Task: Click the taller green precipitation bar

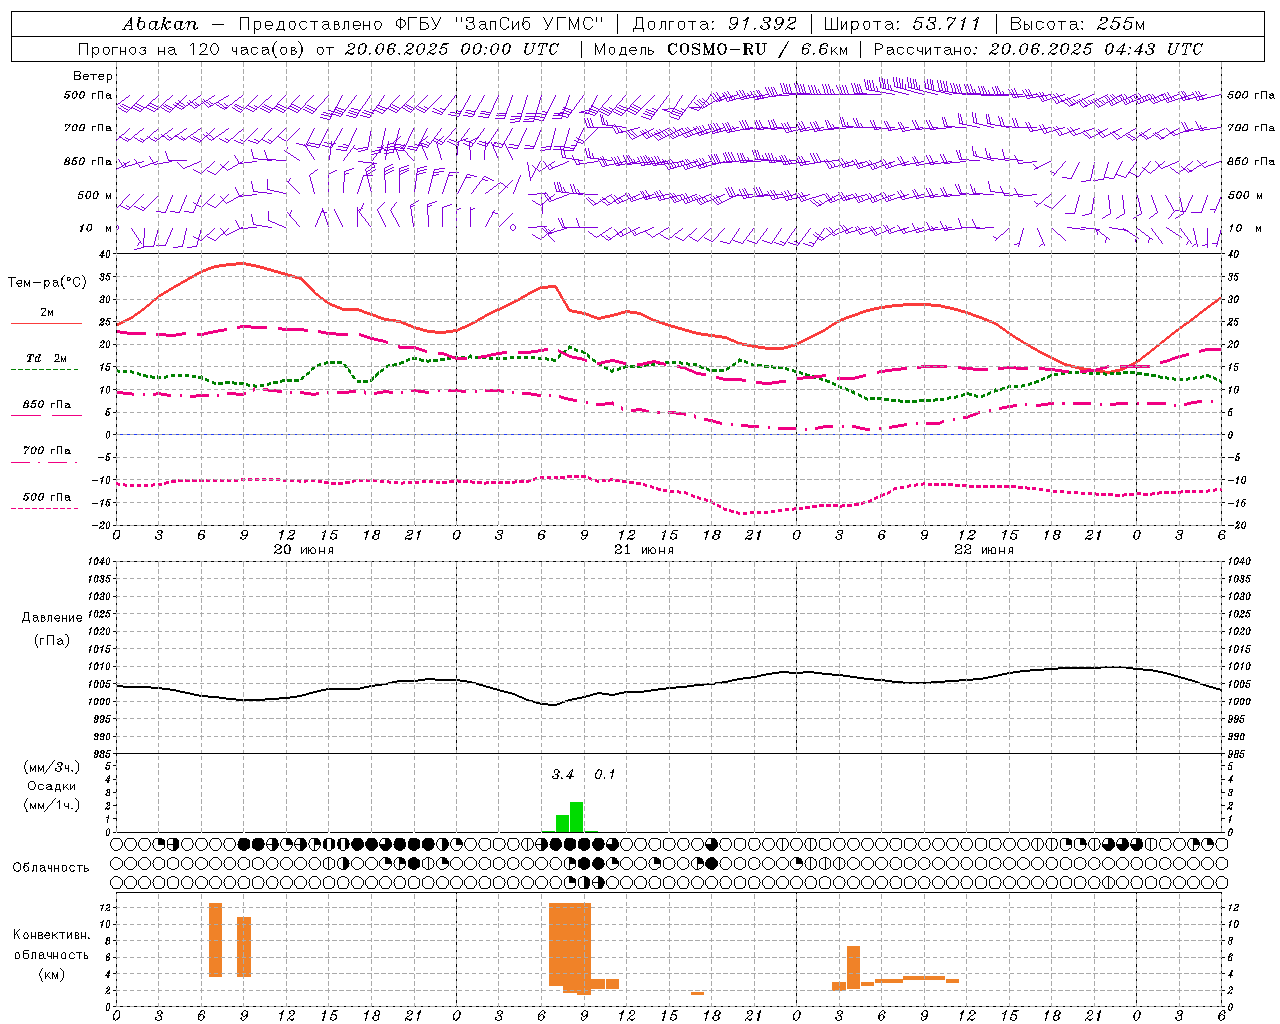Action: [577, 817]
